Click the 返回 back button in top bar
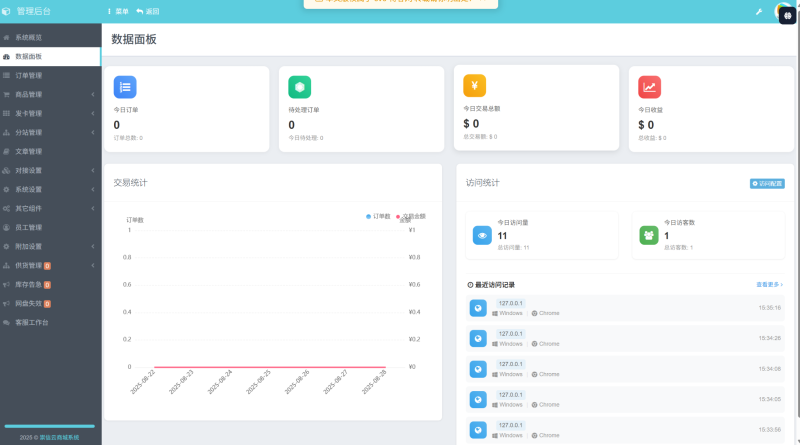The image size is (800, 445). [x=147, y=12]
